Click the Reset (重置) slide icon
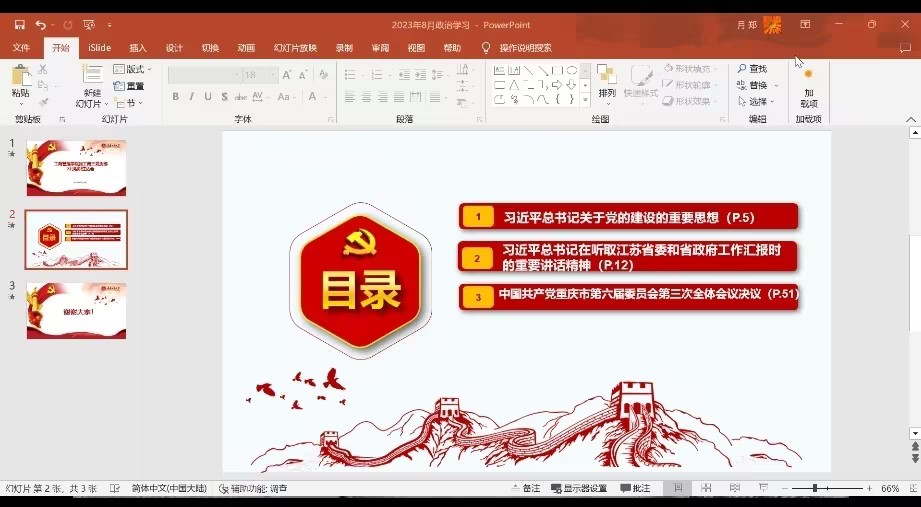The image size is (921, 507). point(129,86)
